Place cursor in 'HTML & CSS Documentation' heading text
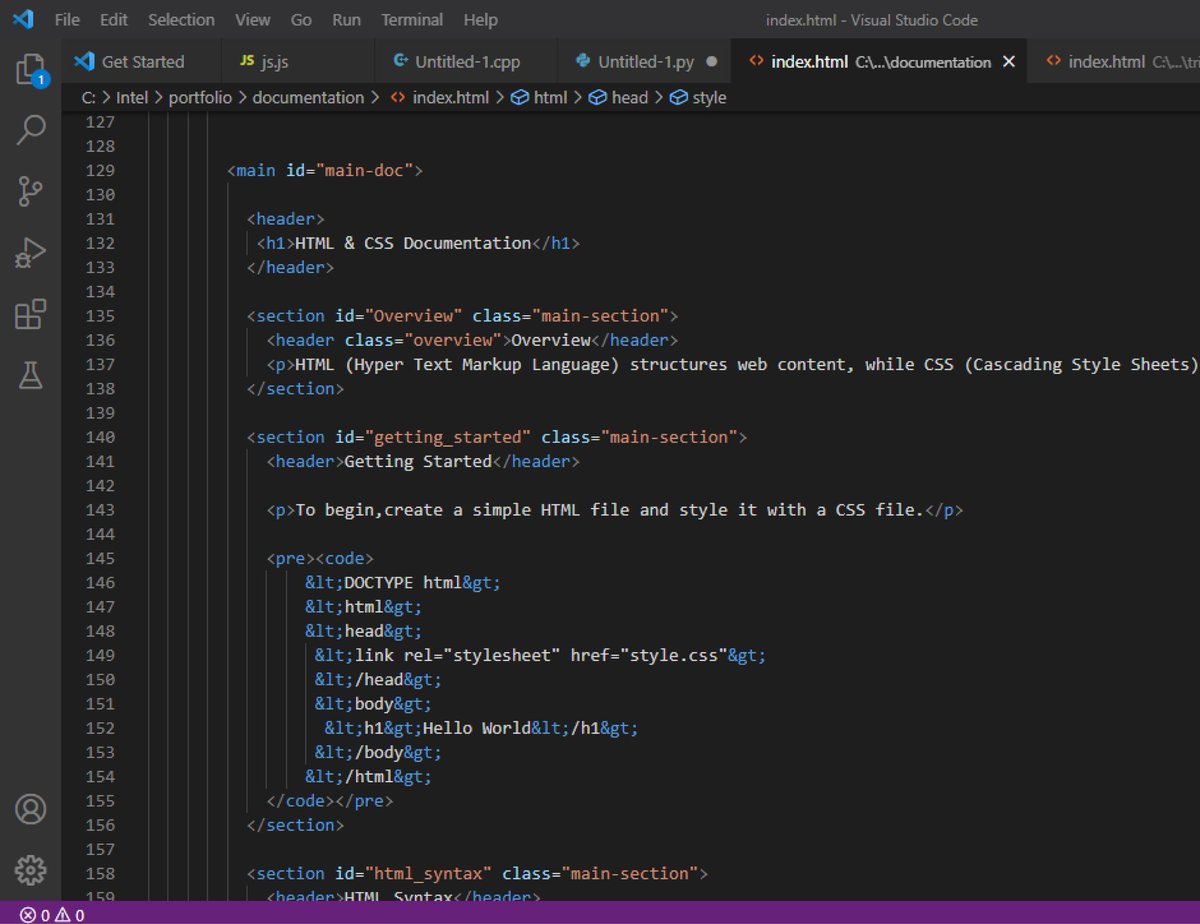 tap(413, 243)
